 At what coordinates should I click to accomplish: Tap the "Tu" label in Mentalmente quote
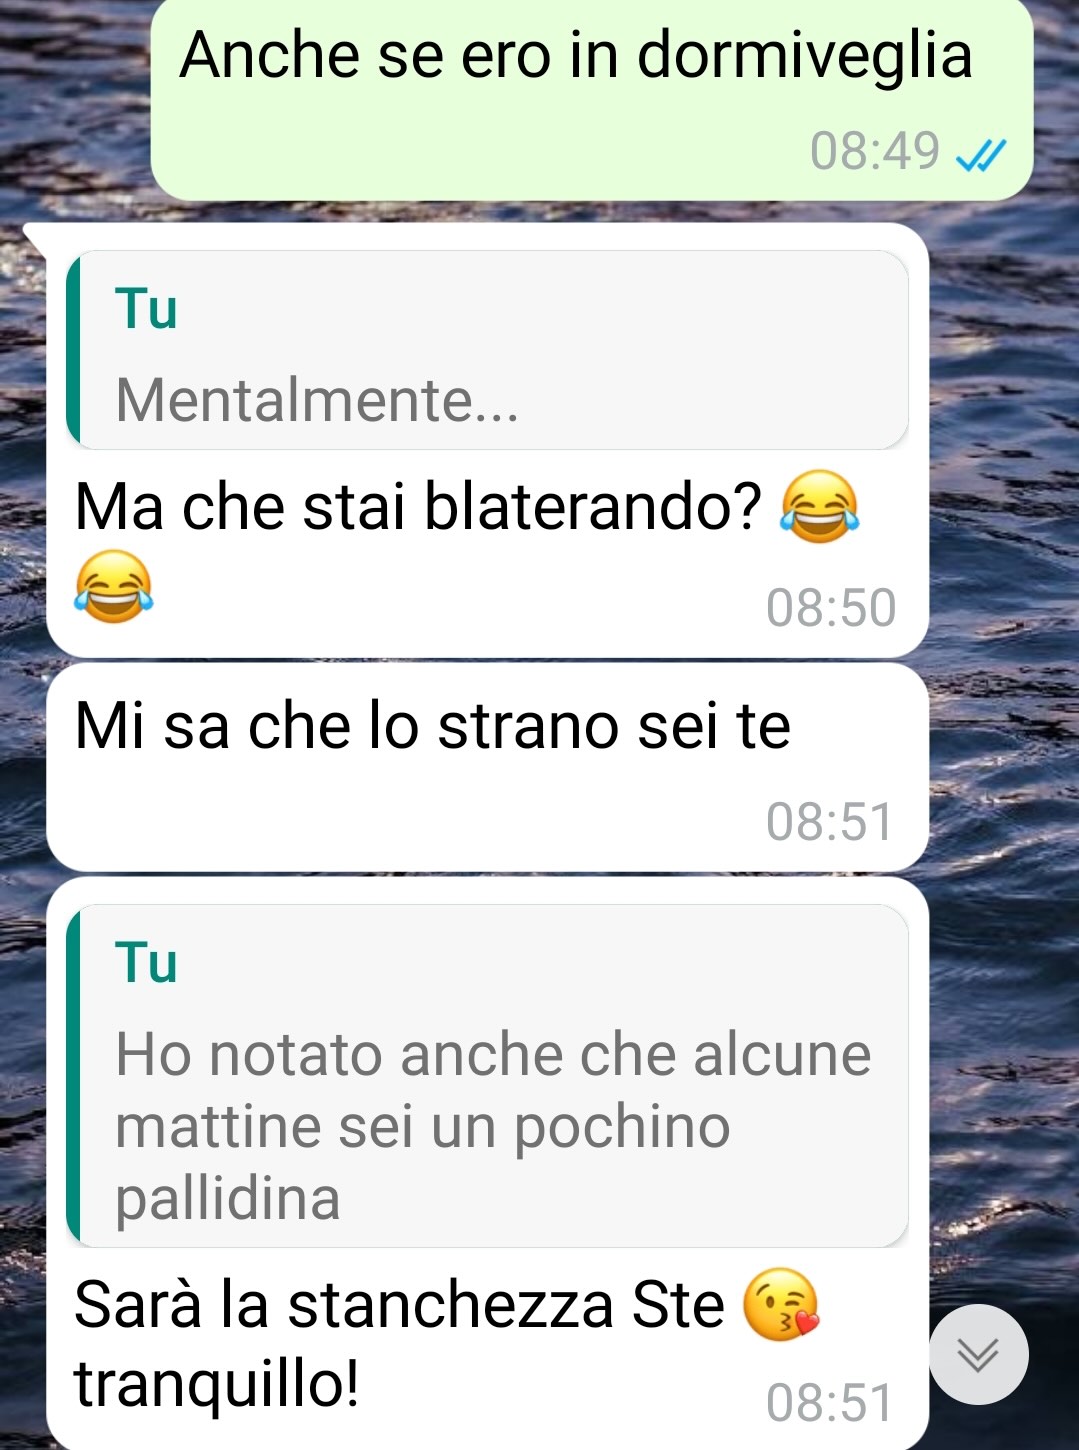(x=146, y=308)
